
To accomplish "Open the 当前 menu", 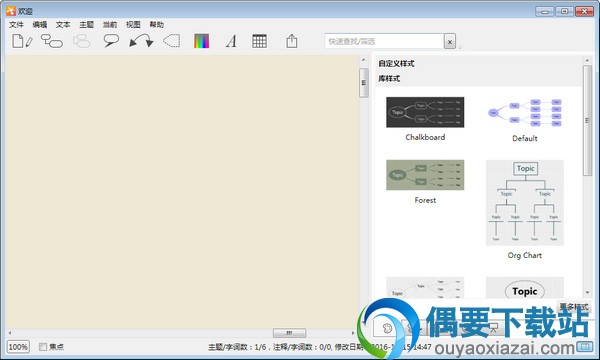I will (110, 24).
